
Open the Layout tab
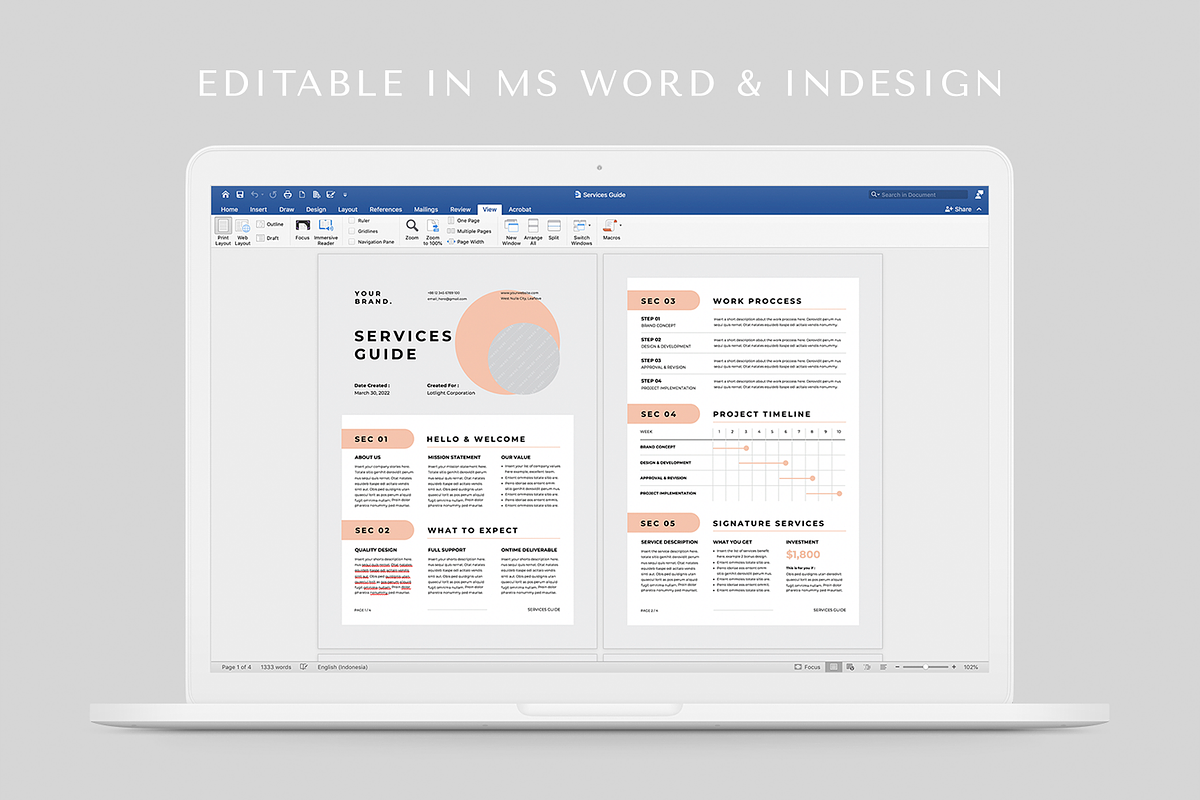(x=348, y=210)
